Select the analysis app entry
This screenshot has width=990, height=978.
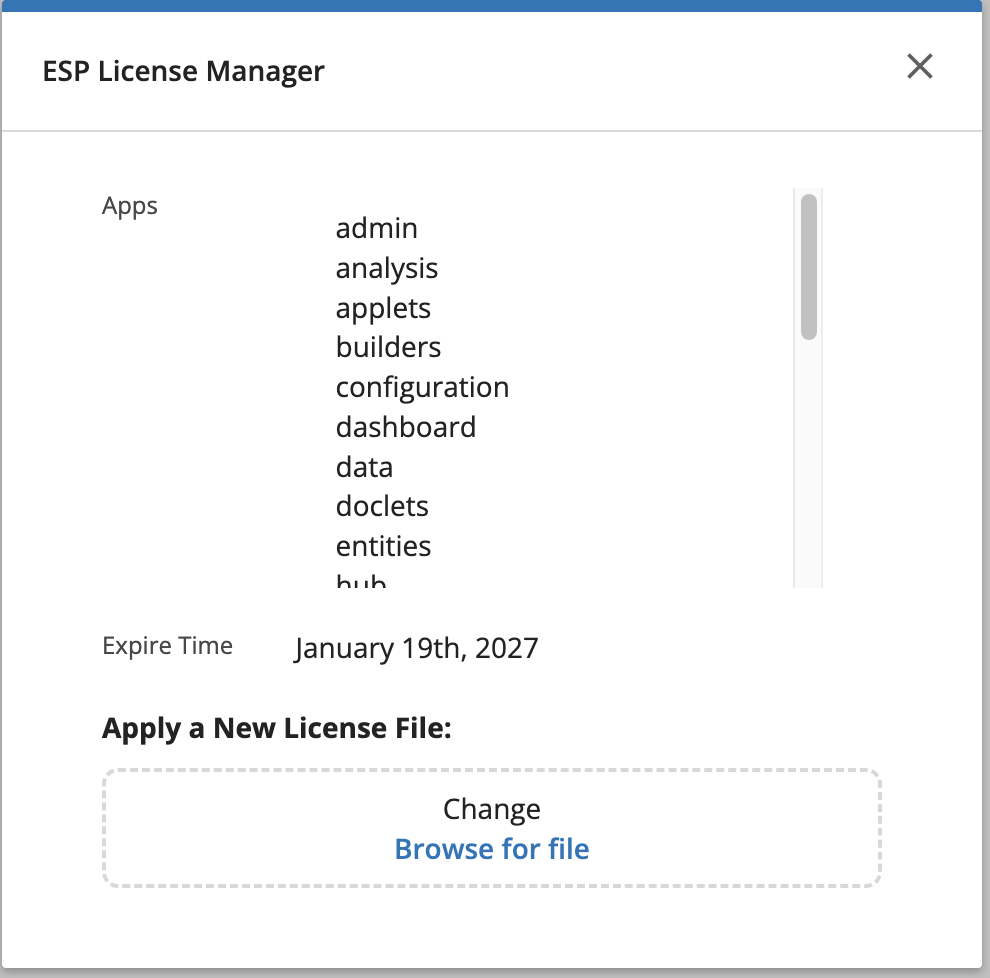[386, 268]
